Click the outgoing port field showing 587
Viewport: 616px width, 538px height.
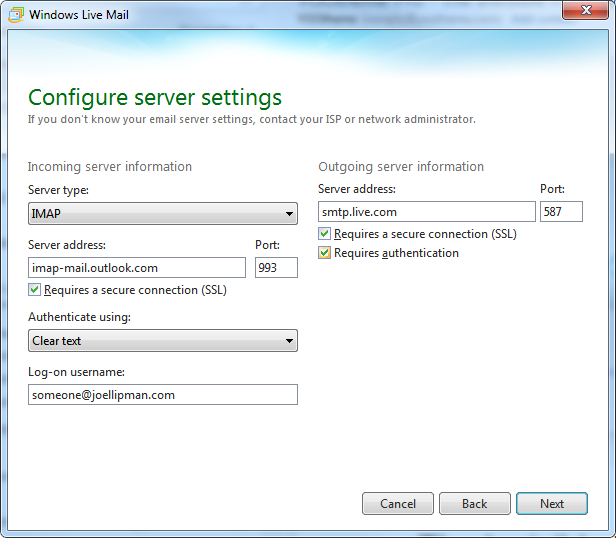561,212
